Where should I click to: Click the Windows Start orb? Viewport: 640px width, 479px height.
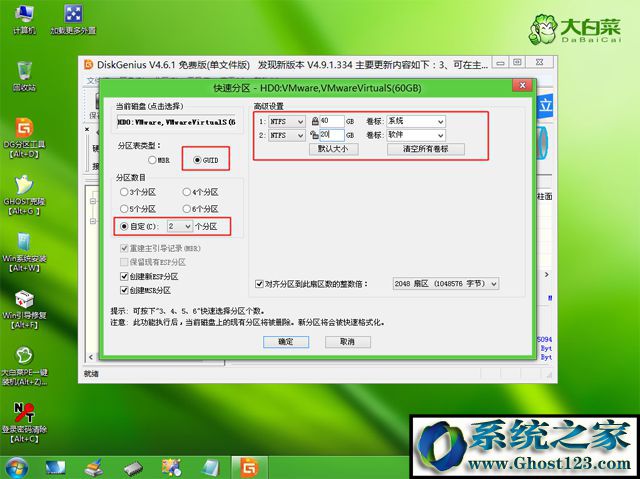16,468
